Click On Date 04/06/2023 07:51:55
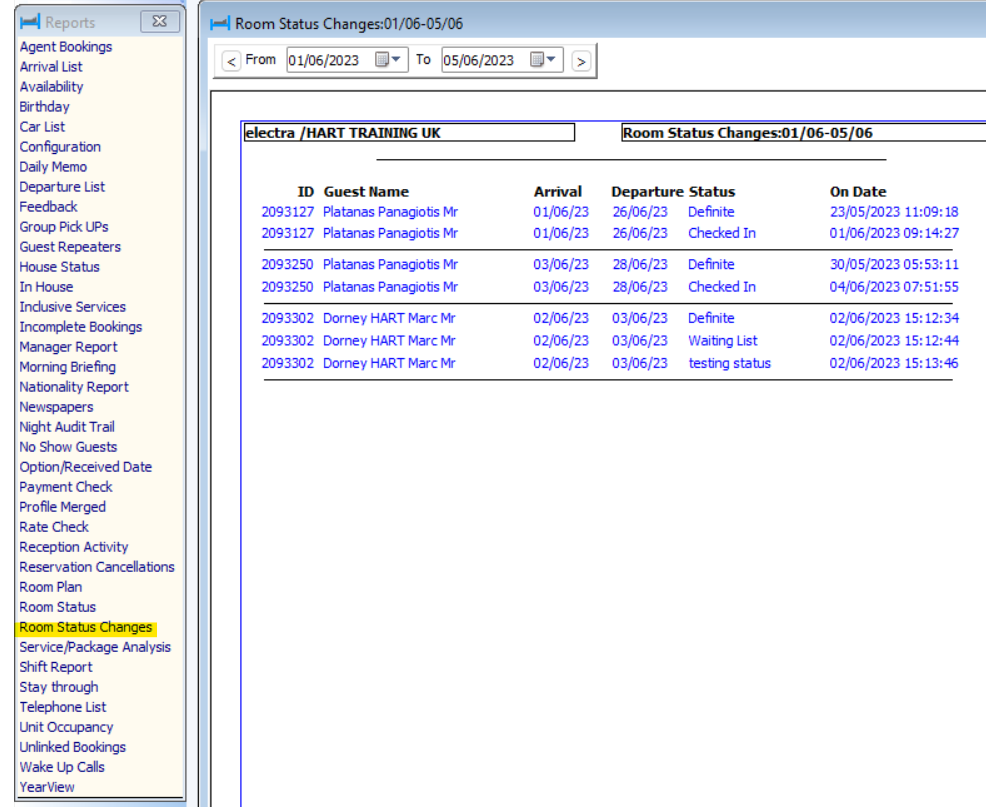Image resolution: width=986 pixels, height=807 pixels. coord(894,287)
